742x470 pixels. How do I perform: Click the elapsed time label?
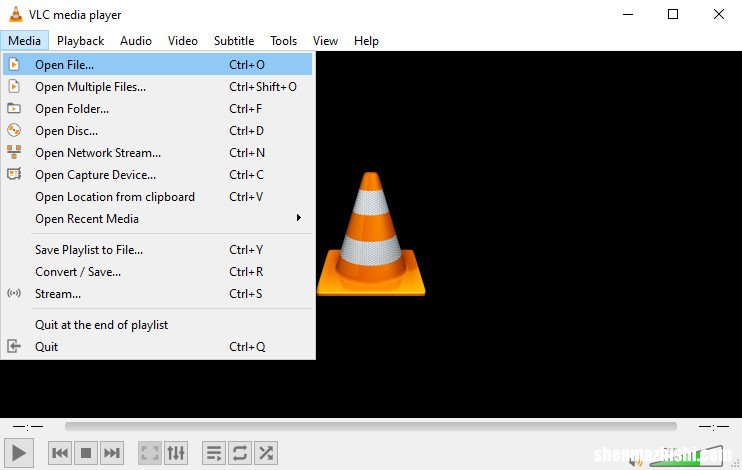[x=28, y=426]
